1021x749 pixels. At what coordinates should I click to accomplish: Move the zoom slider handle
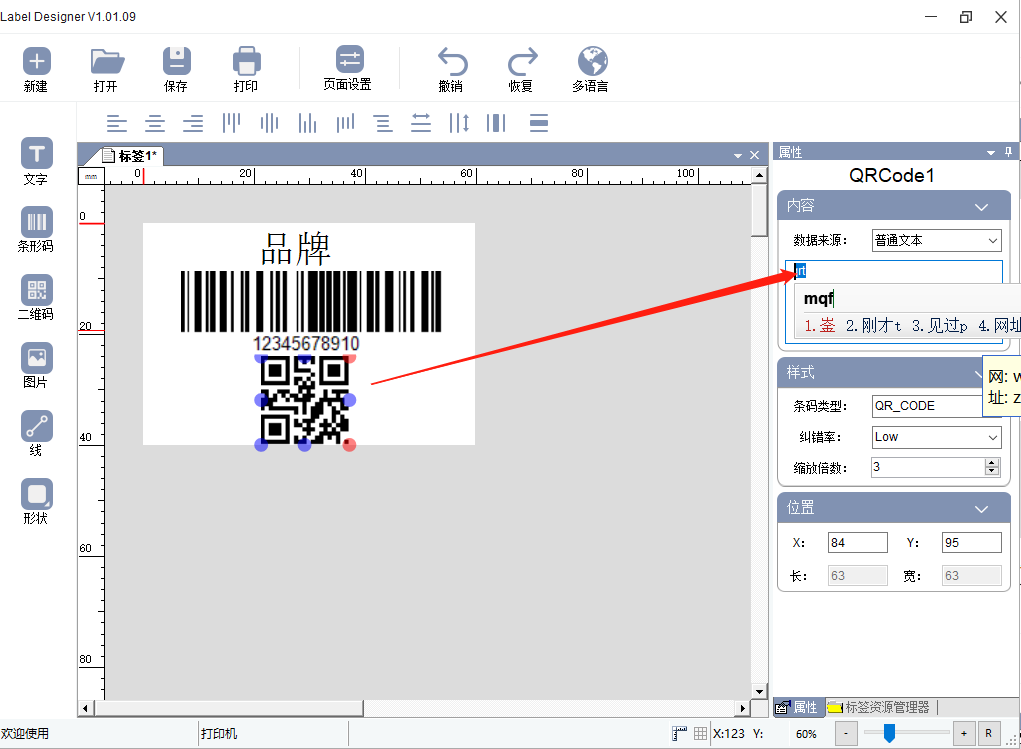coord(889,733)
